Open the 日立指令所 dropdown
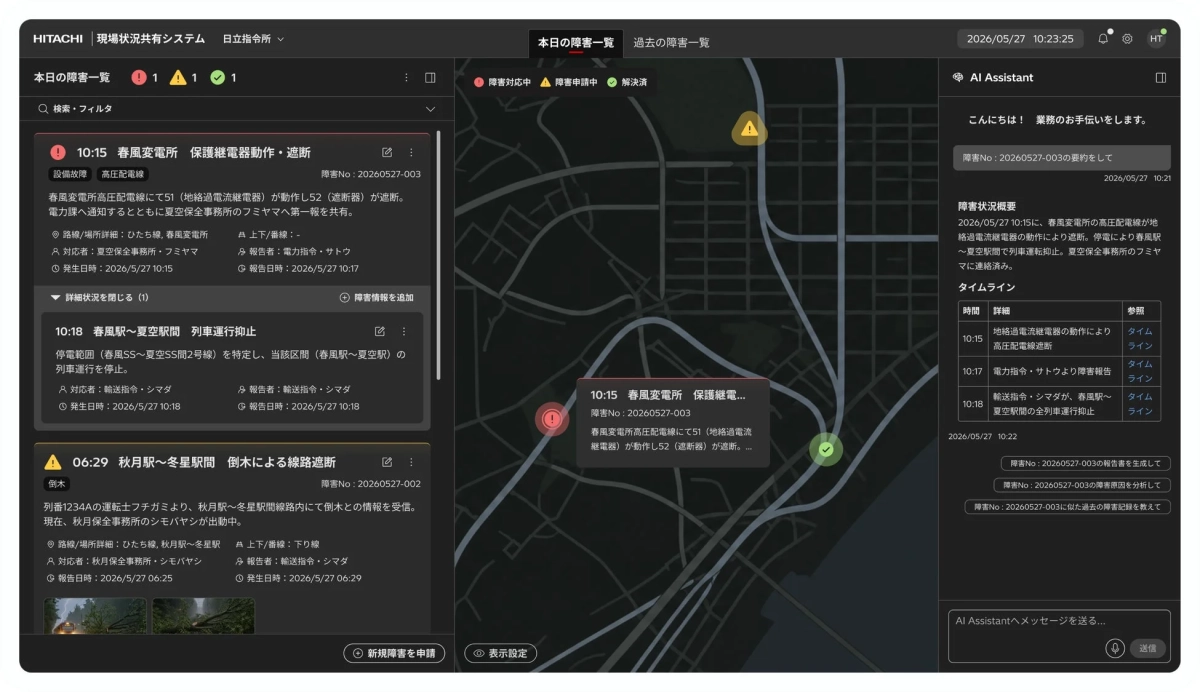 pos(253,39)
